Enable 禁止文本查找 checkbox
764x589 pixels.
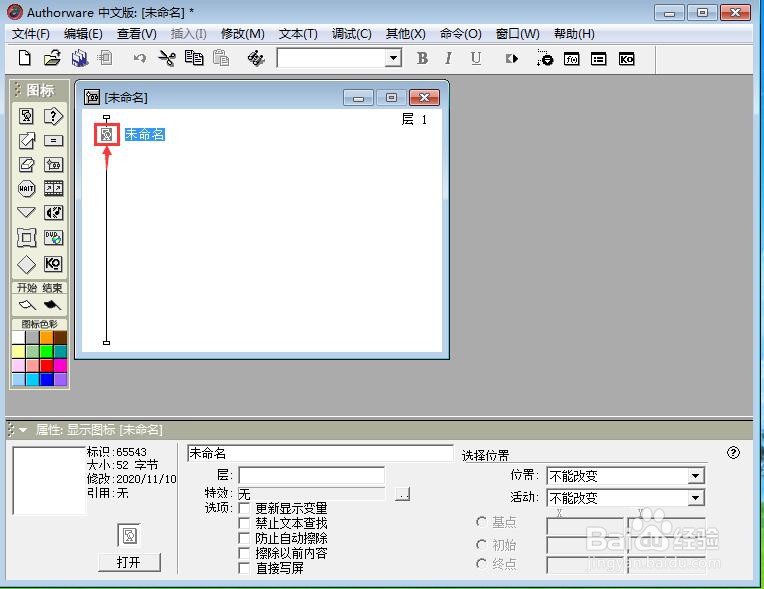tap(244, 523)
